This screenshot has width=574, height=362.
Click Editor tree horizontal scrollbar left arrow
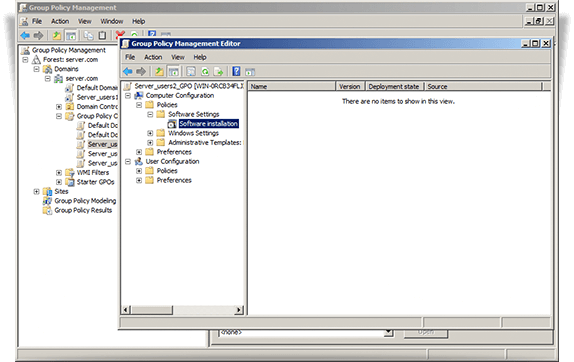point(126,310)
